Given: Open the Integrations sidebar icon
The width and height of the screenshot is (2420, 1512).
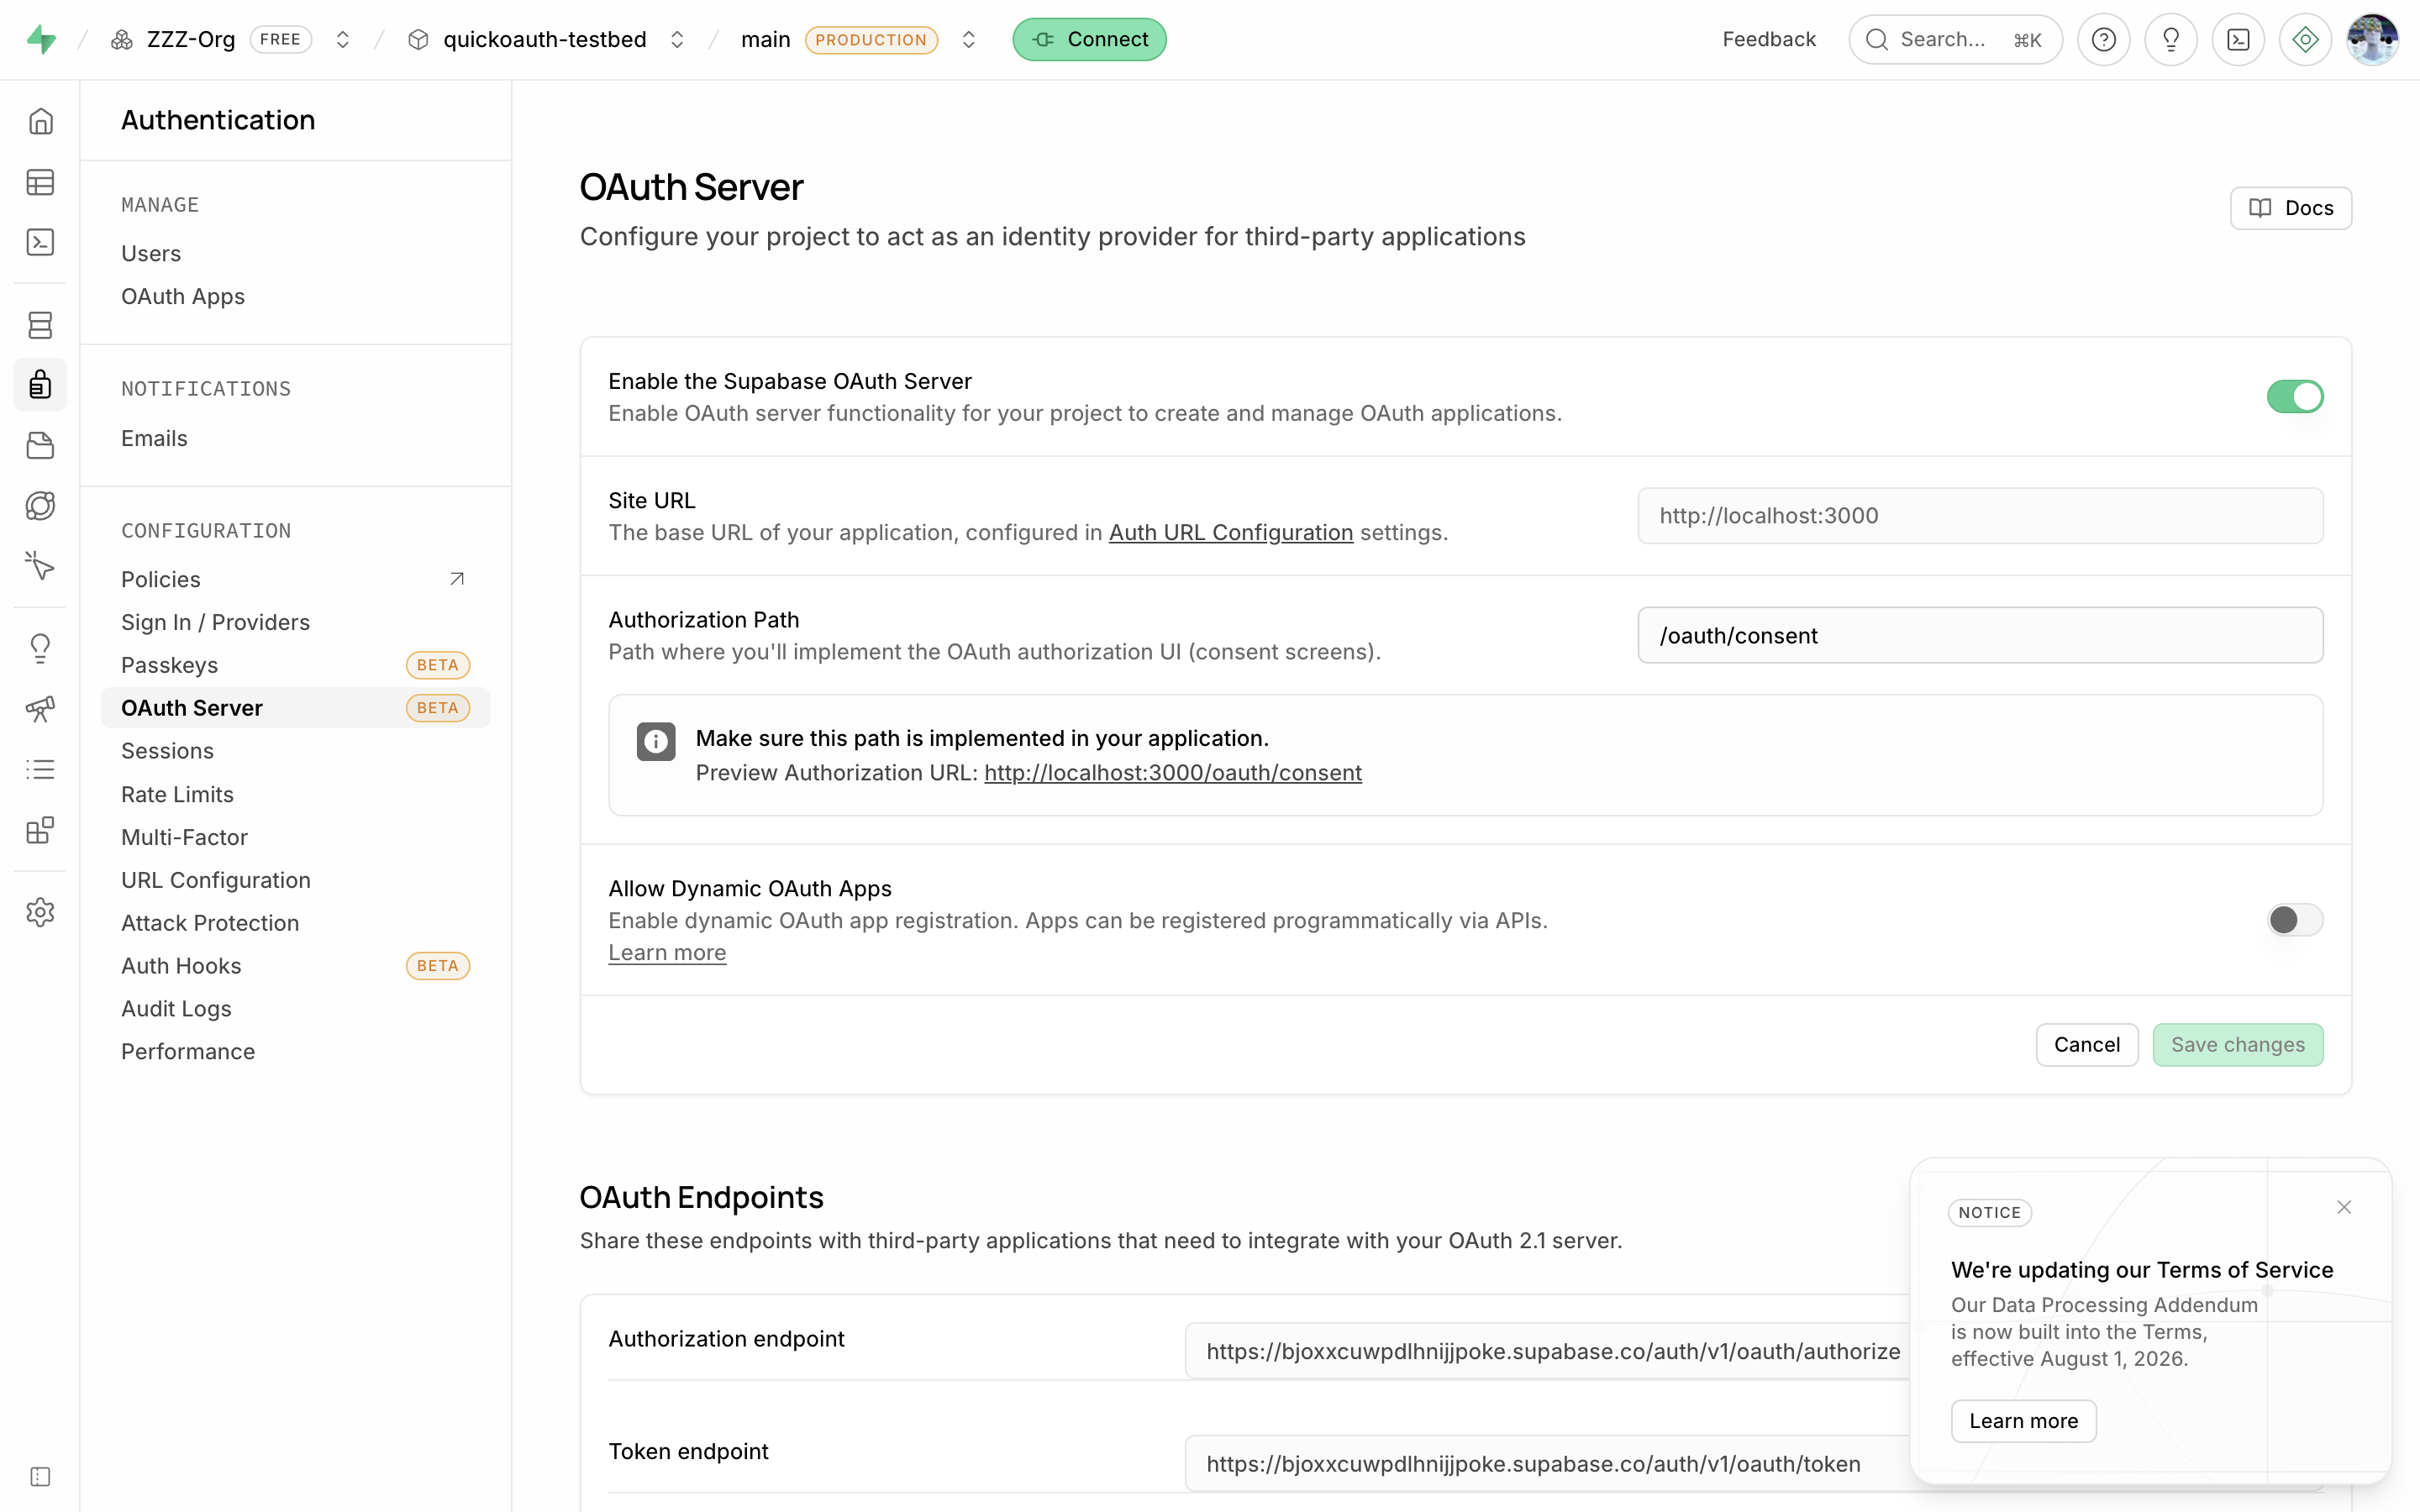Looking at the screenshot, I should [40, 830].
